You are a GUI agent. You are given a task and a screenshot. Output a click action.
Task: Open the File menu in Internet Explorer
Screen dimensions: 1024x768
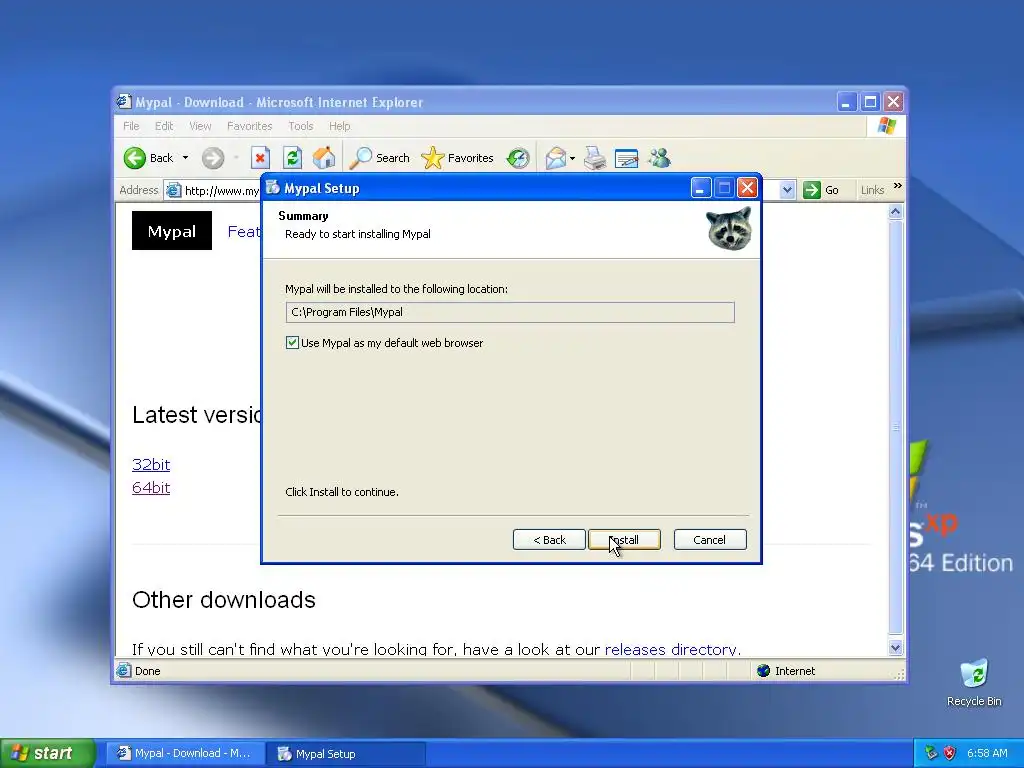[x=131, y=126]
